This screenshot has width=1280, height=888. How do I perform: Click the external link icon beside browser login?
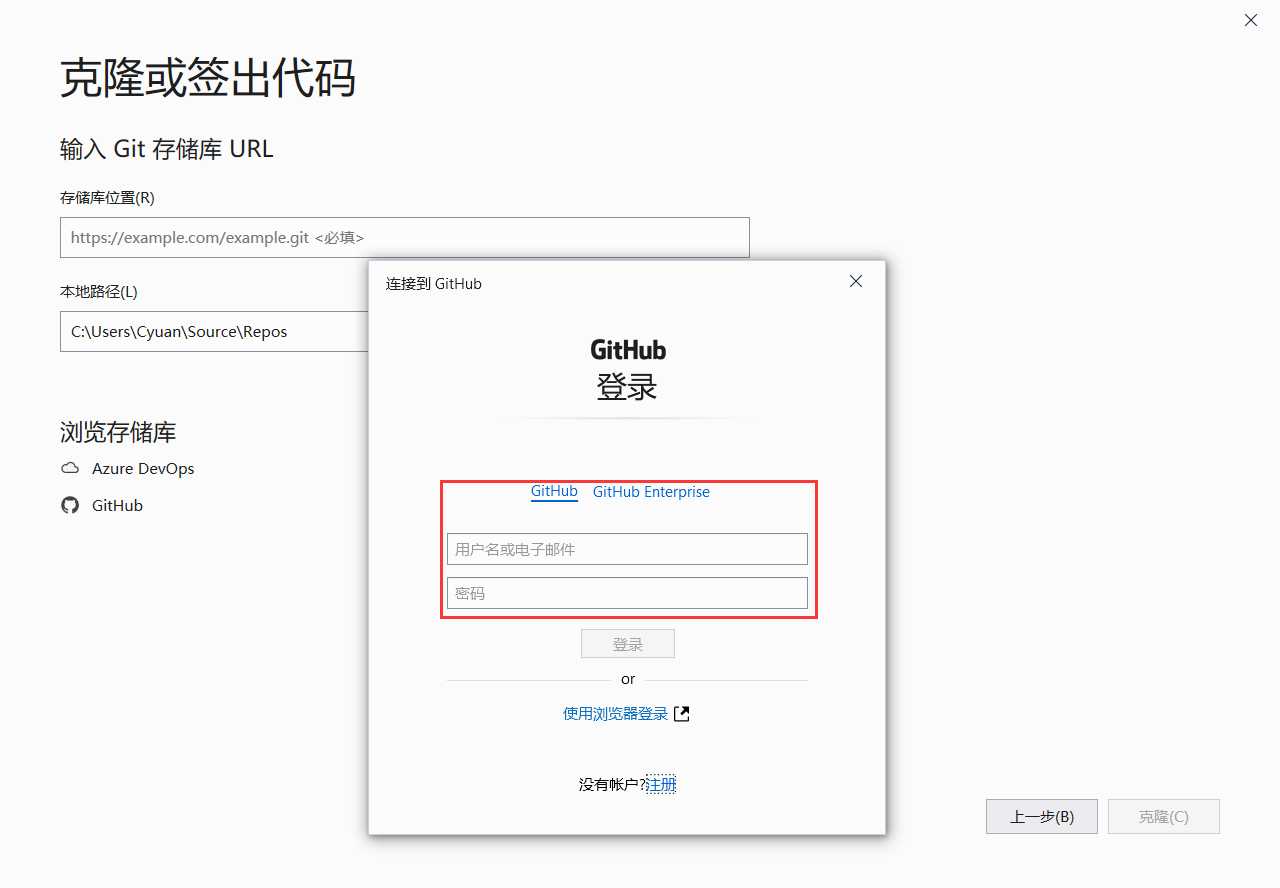click(682, 713)
